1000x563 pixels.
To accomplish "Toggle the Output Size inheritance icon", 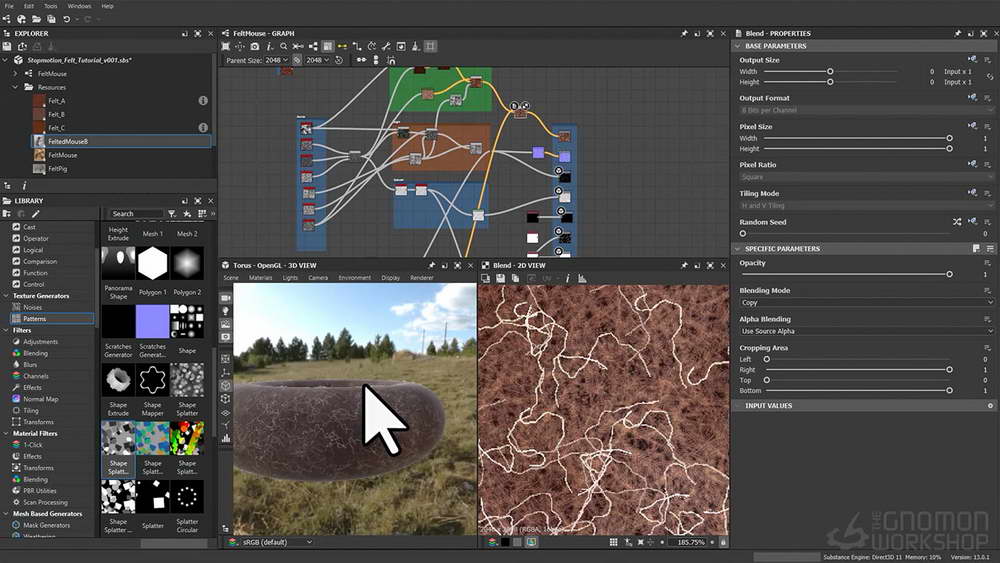I will click(972, 59).
